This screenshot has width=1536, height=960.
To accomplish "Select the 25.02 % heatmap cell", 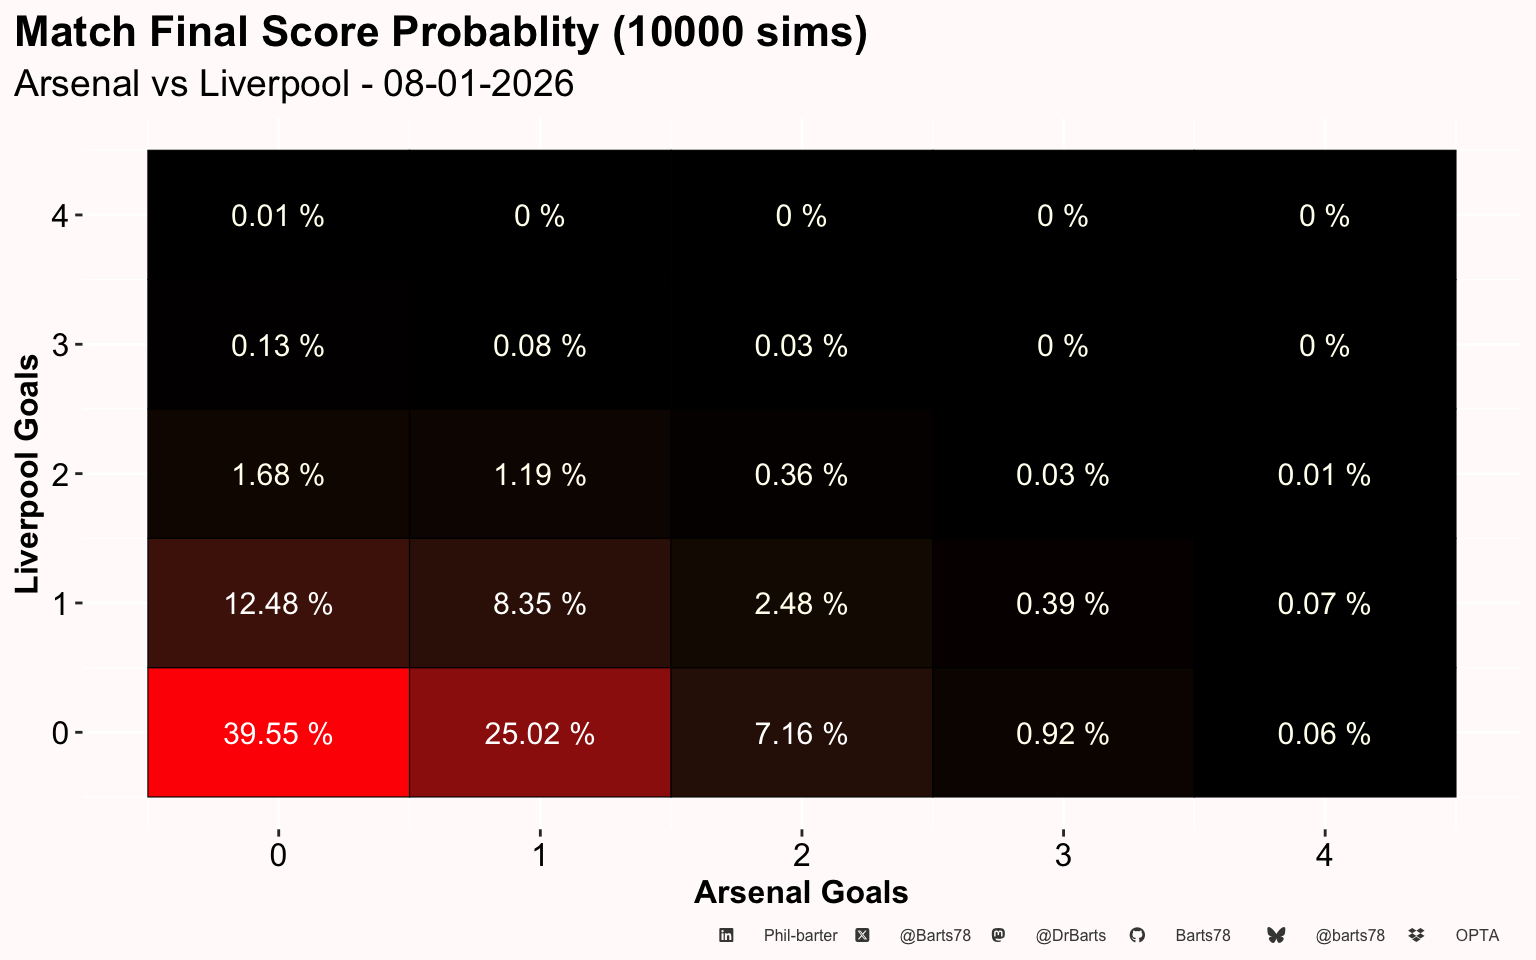I will point(540,733).
